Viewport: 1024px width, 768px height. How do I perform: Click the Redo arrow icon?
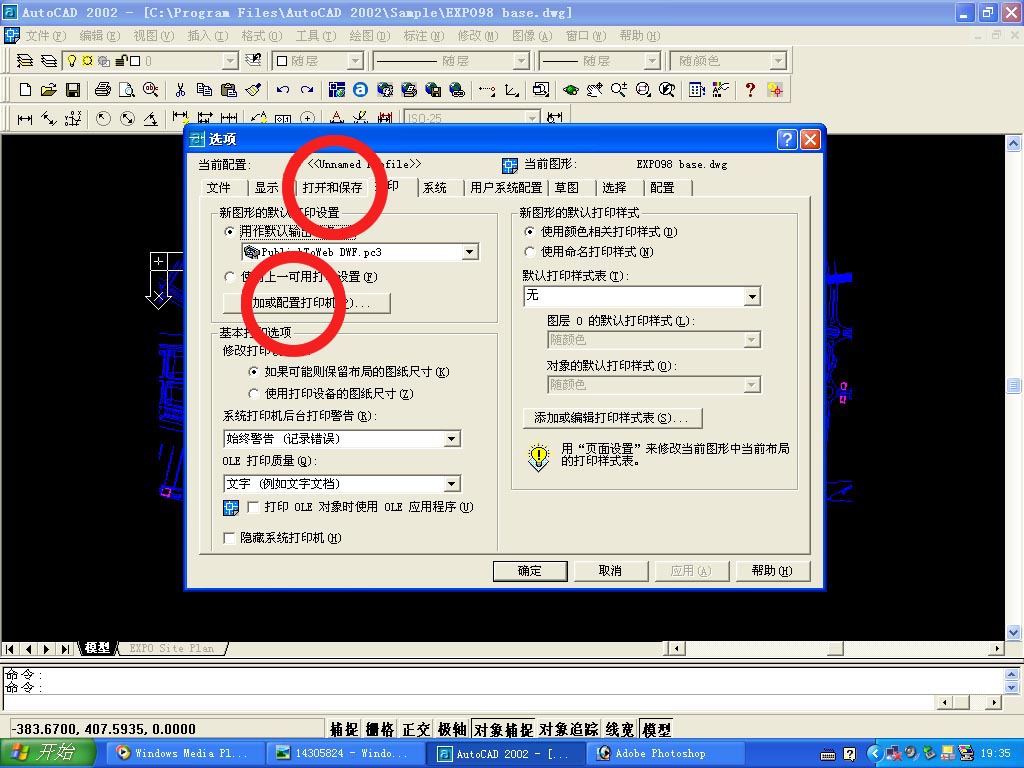[x=307, y=90]
